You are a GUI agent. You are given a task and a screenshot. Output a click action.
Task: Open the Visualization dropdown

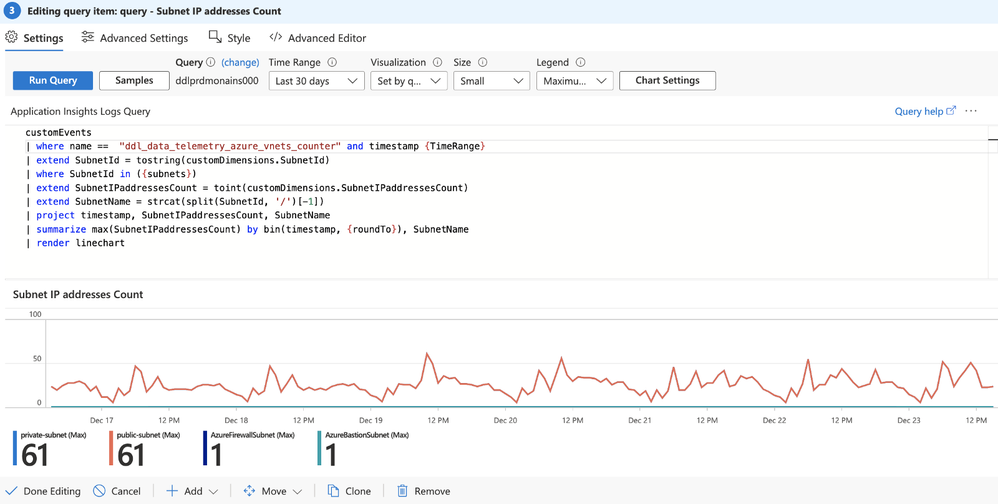409,81
